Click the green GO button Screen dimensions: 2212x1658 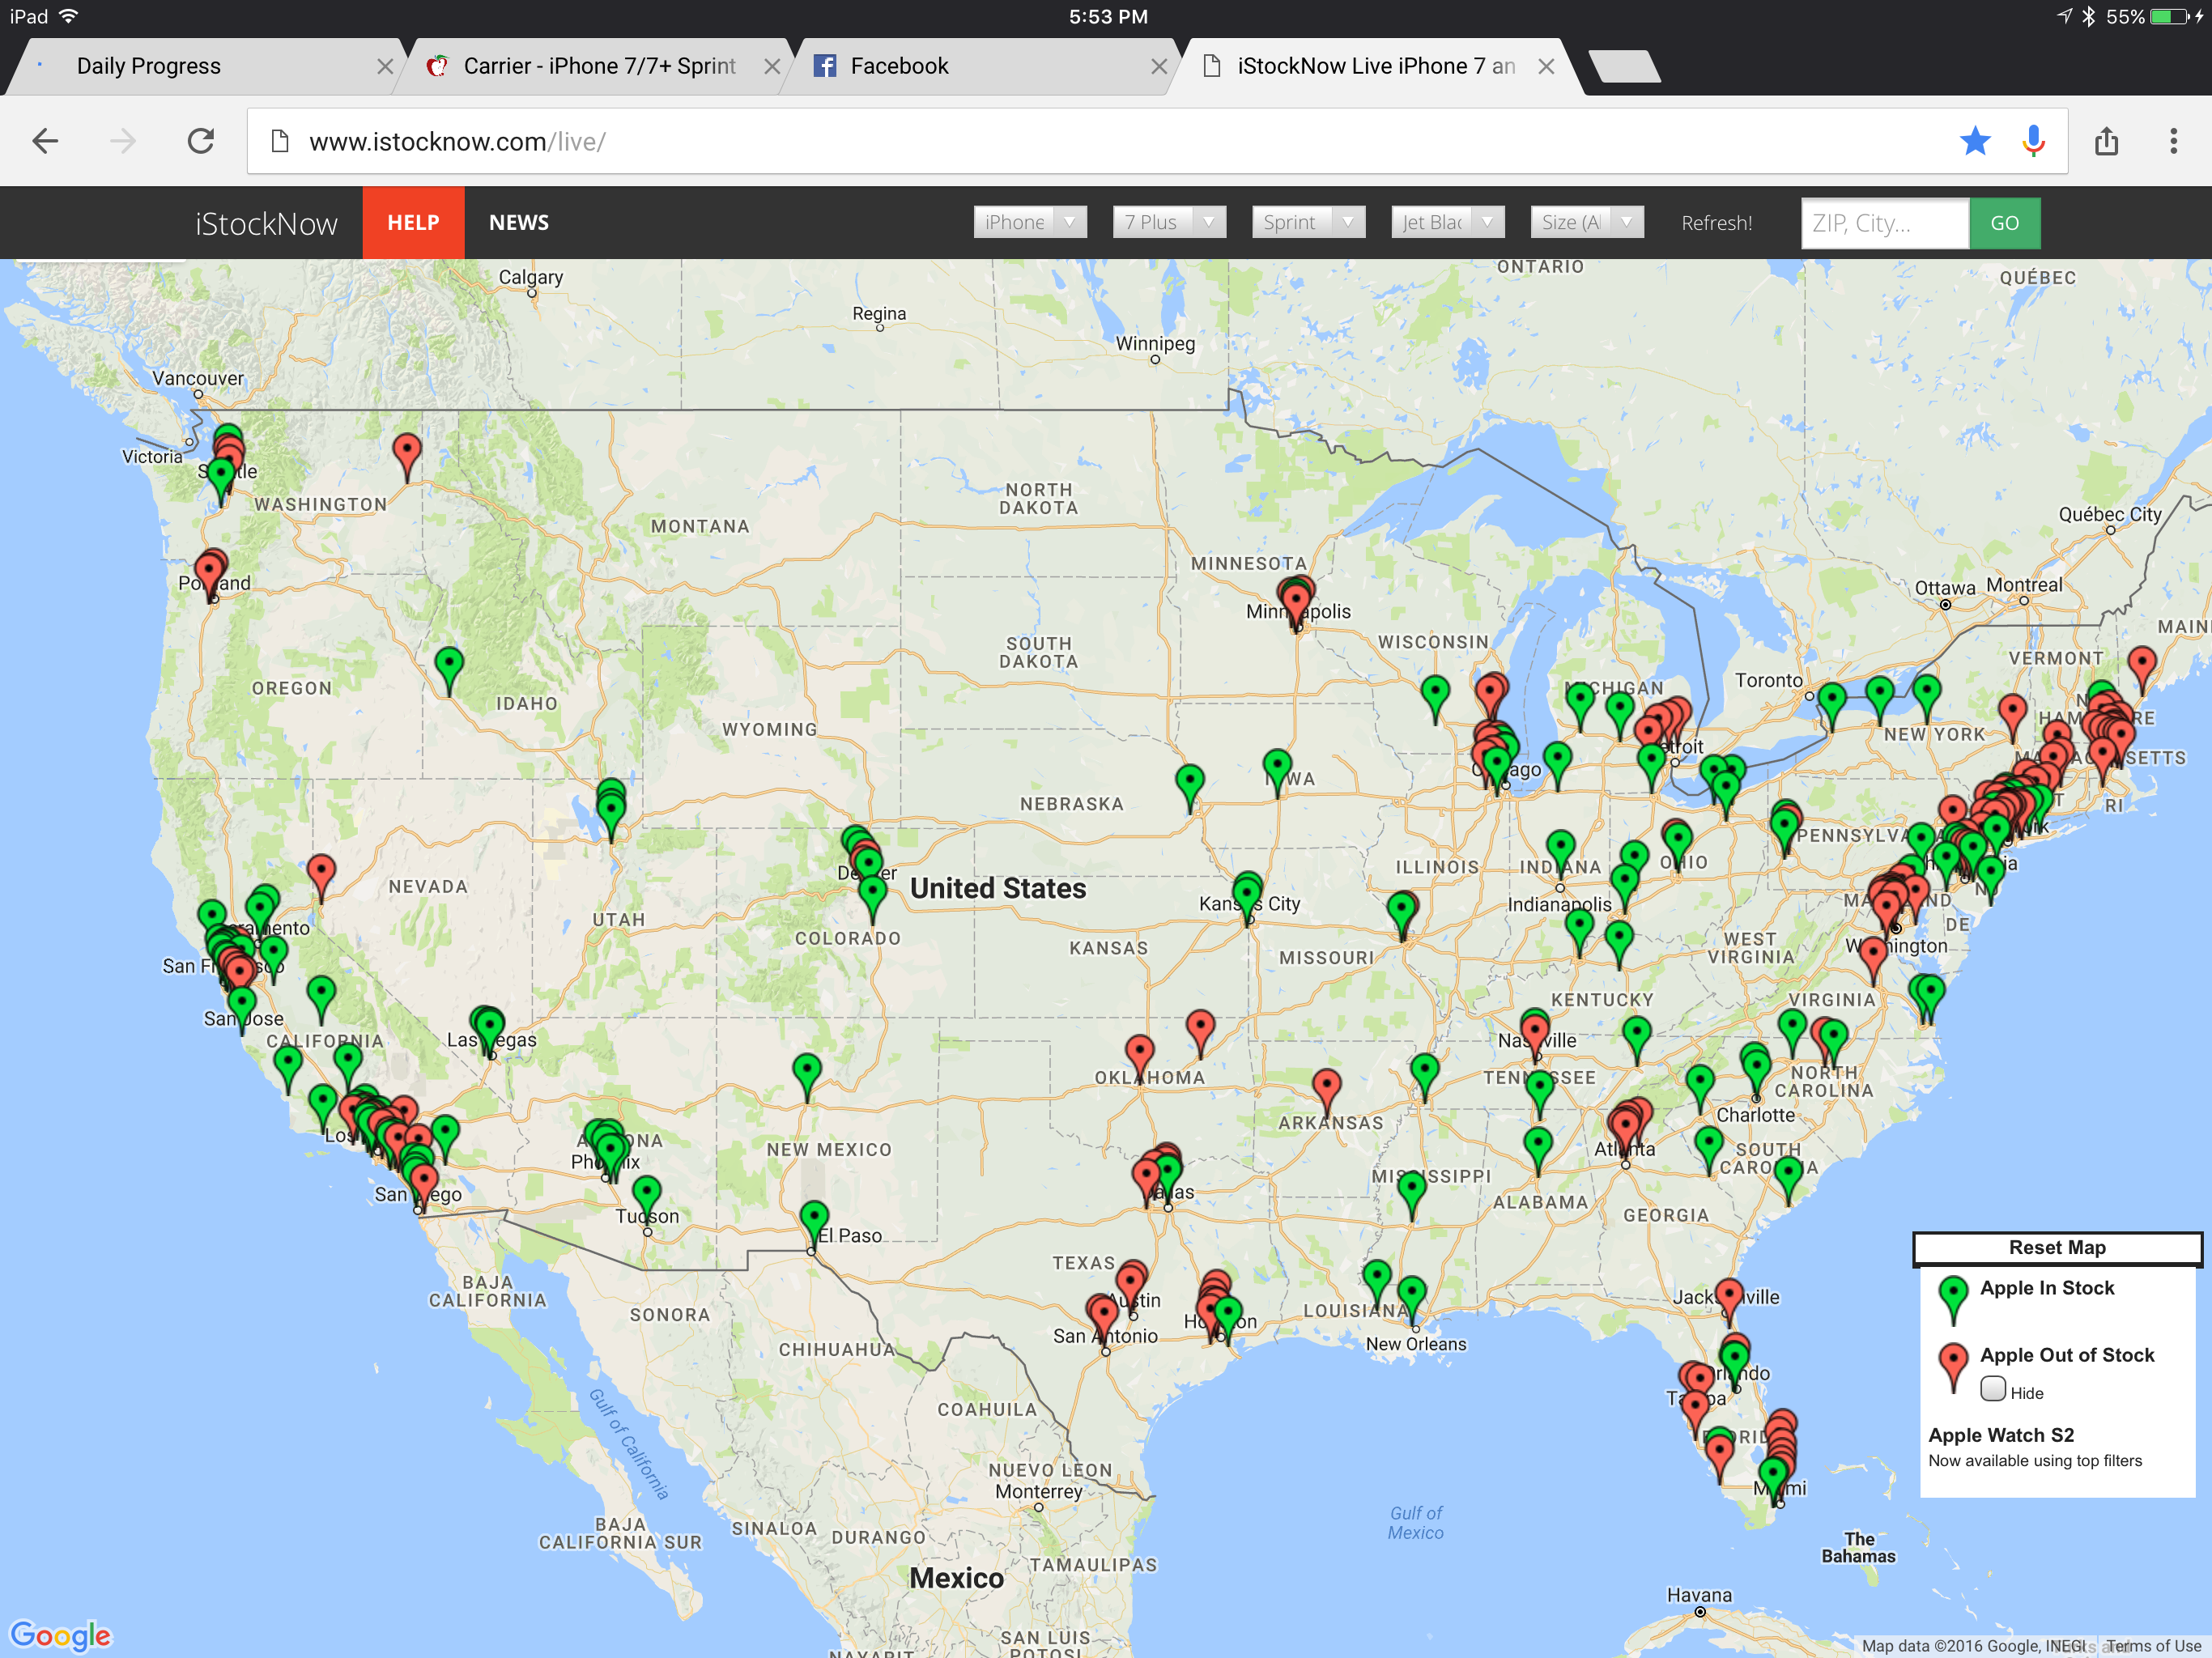point(2004,223)
